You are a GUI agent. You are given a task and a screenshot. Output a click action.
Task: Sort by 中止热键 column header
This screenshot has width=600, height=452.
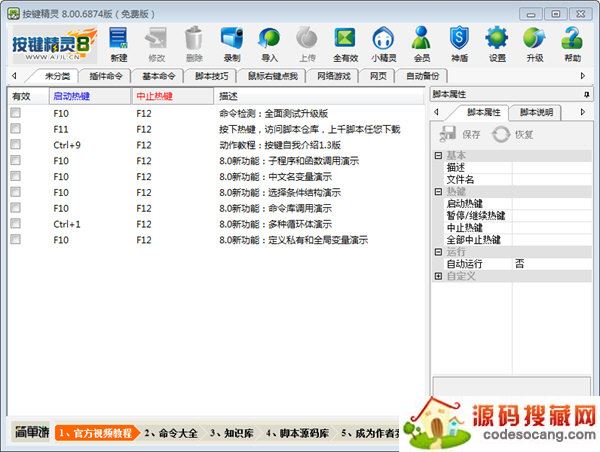click(x=173, y=96)
